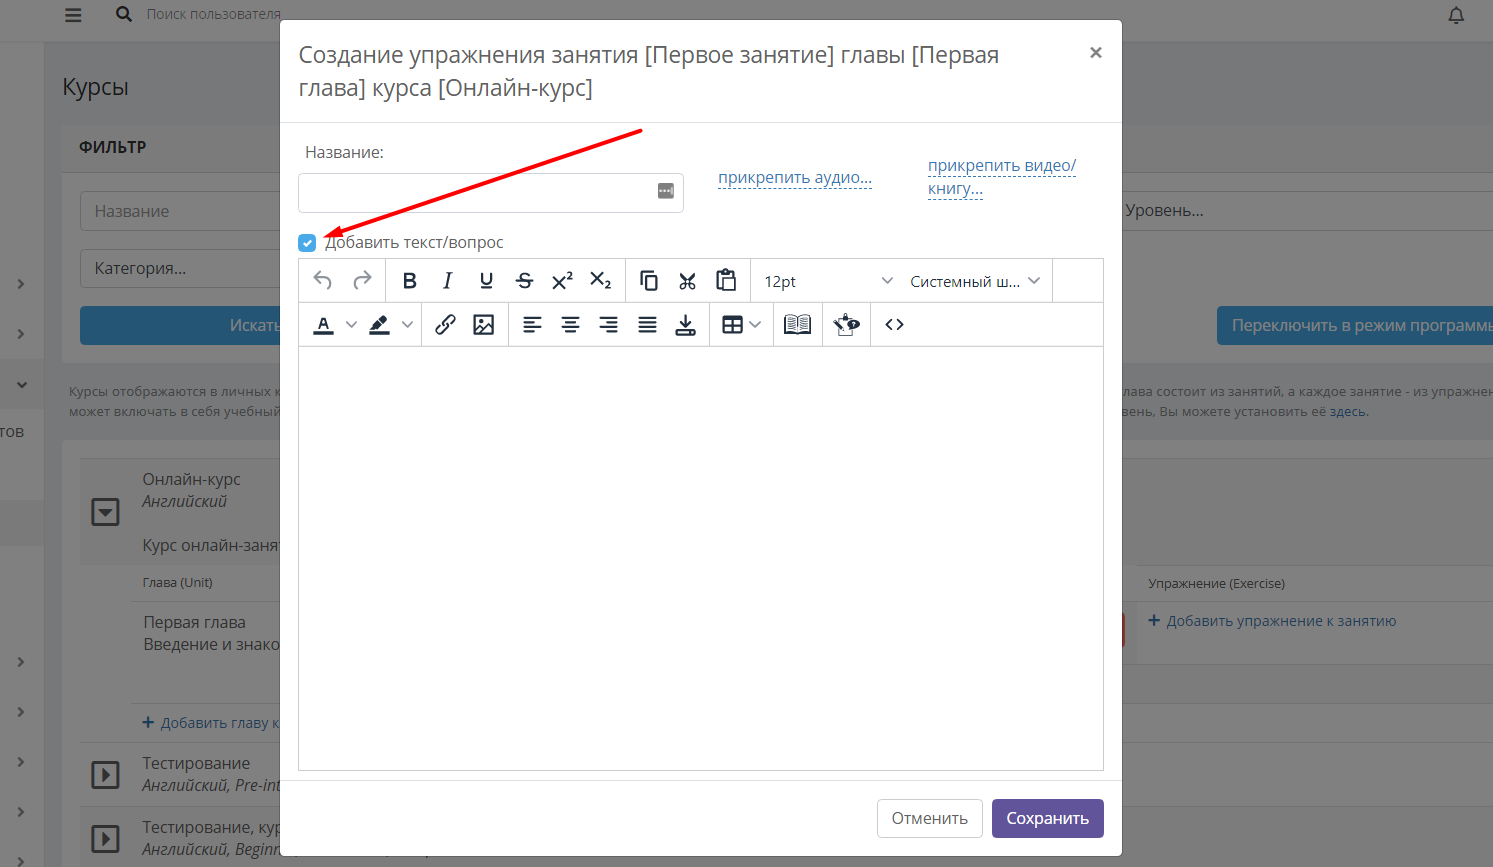The width and height of the screenshot is (1493, 867).
Task: Click Добавить главу link
Action: click(x=211, y=723)
